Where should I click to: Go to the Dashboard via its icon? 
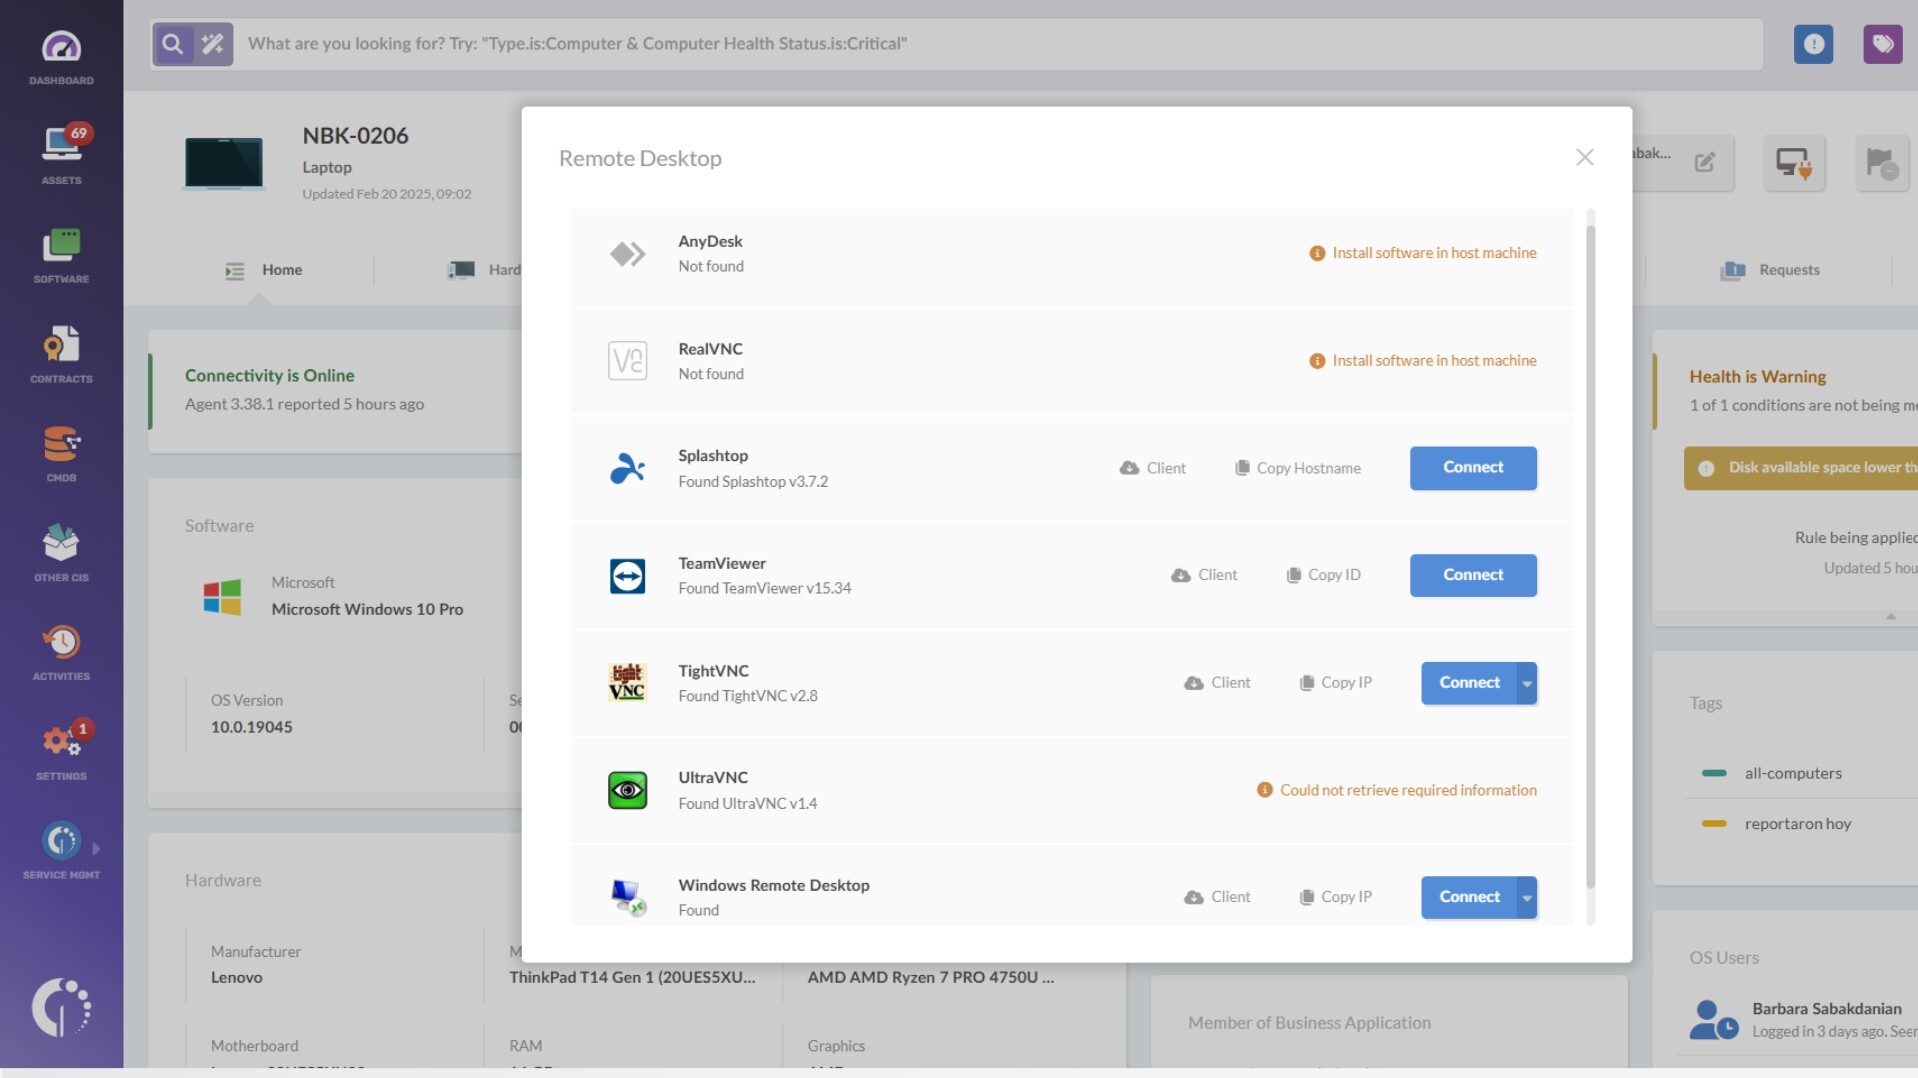(x=61, y=48)
